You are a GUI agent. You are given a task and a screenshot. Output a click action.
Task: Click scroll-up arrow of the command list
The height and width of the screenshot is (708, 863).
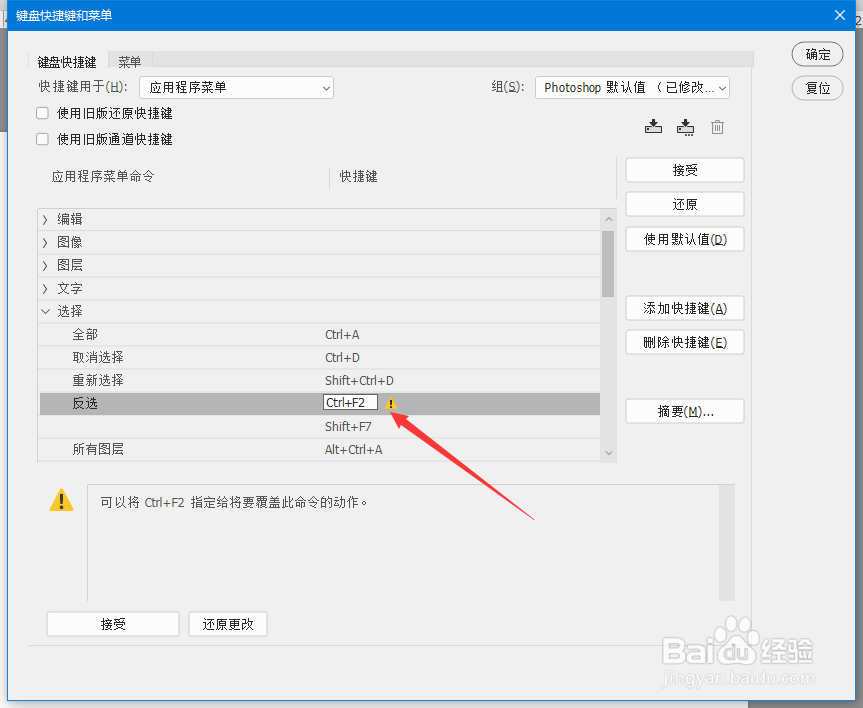click(608, 218)
